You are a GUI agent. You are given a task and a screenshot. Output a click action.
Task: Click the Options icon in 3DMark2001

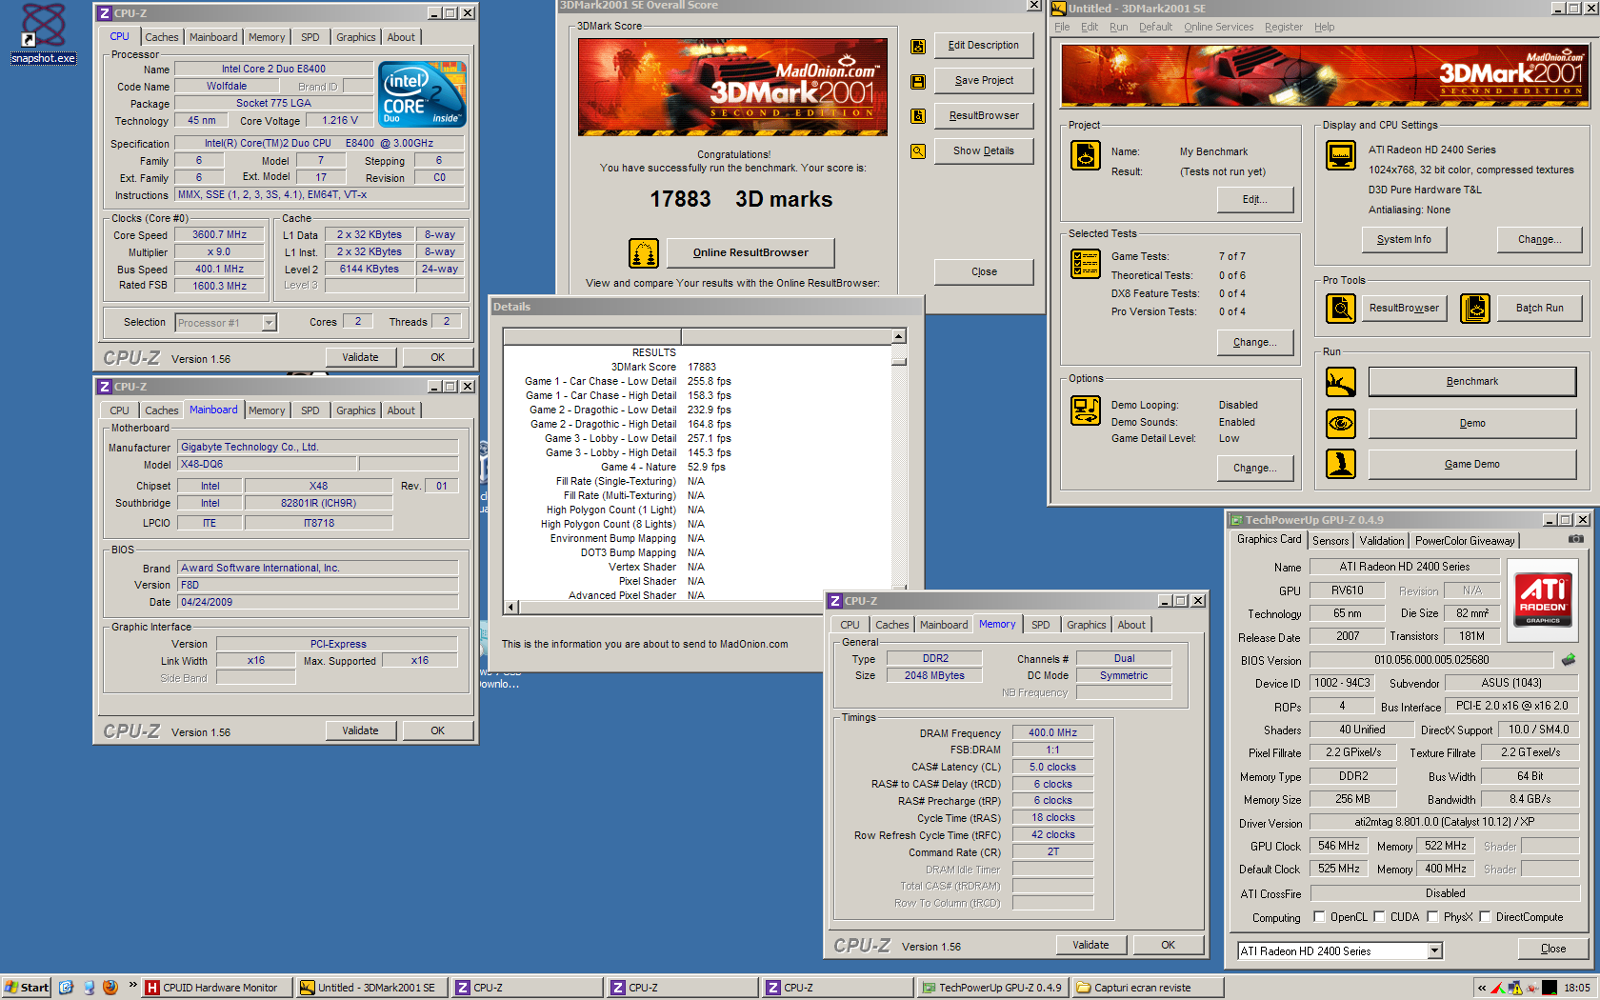(x=1086, y=410)
